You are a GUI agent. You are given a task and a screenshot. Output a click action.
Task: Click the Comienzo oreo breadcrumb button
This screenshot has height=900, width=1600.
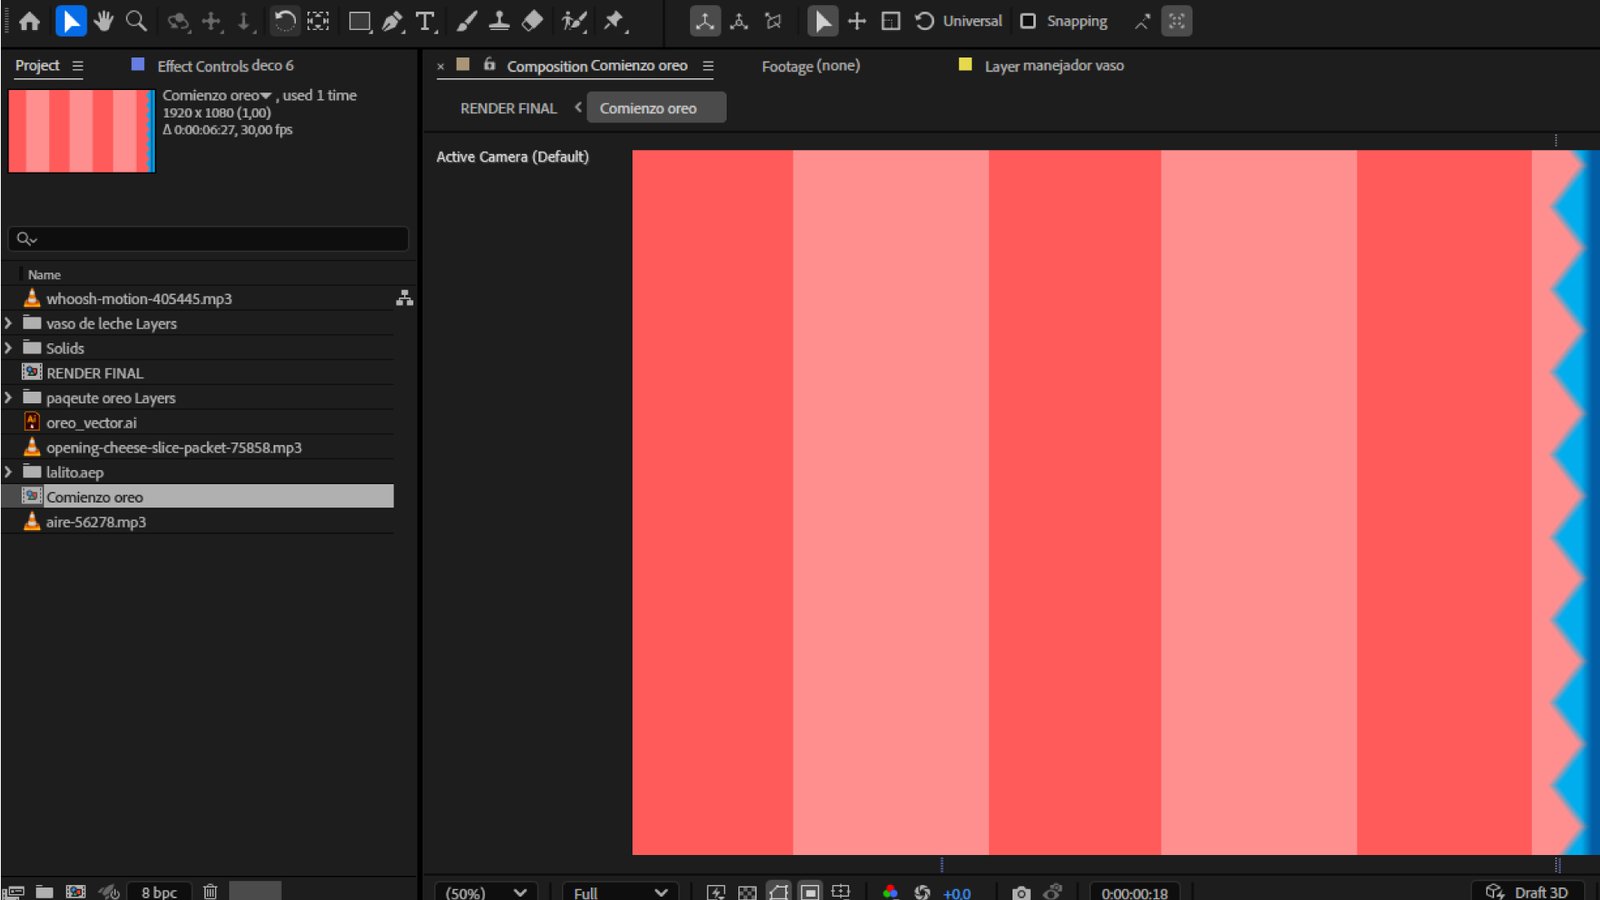click(656, 108)
